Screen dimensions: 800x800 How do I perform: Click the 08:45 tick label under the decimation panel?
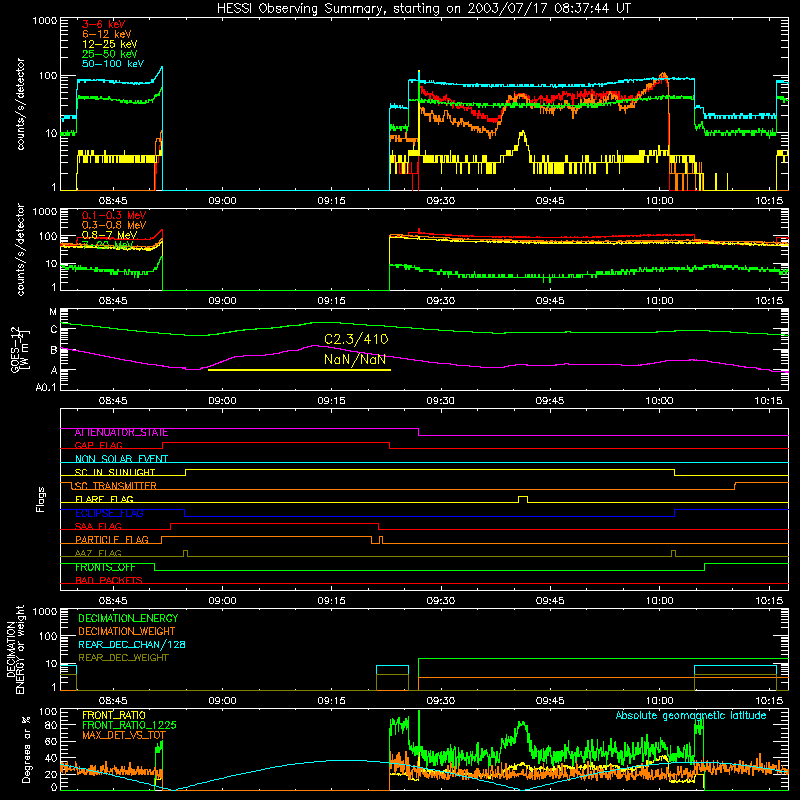[x=113, y=701]
